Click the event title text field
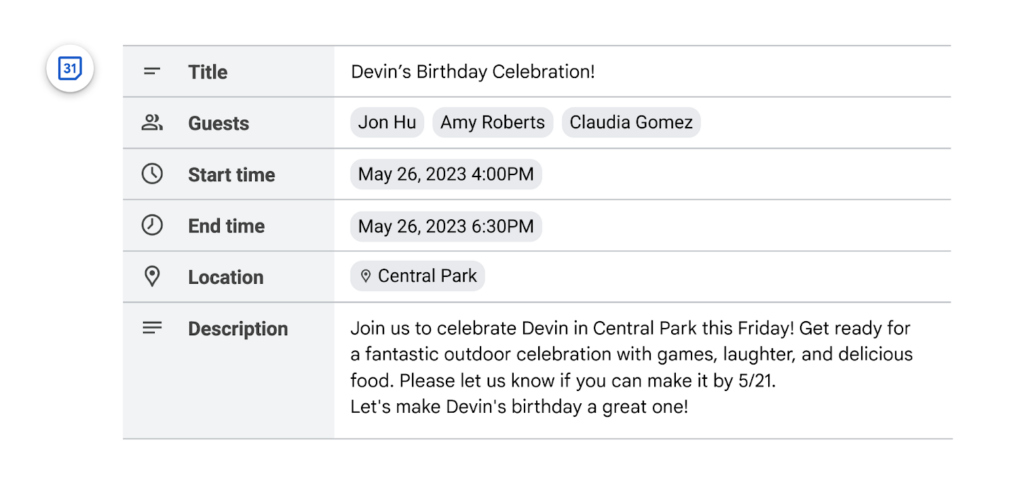Image resolution: width=1024 pixels, height=501 pixels. tap(473, 72)
